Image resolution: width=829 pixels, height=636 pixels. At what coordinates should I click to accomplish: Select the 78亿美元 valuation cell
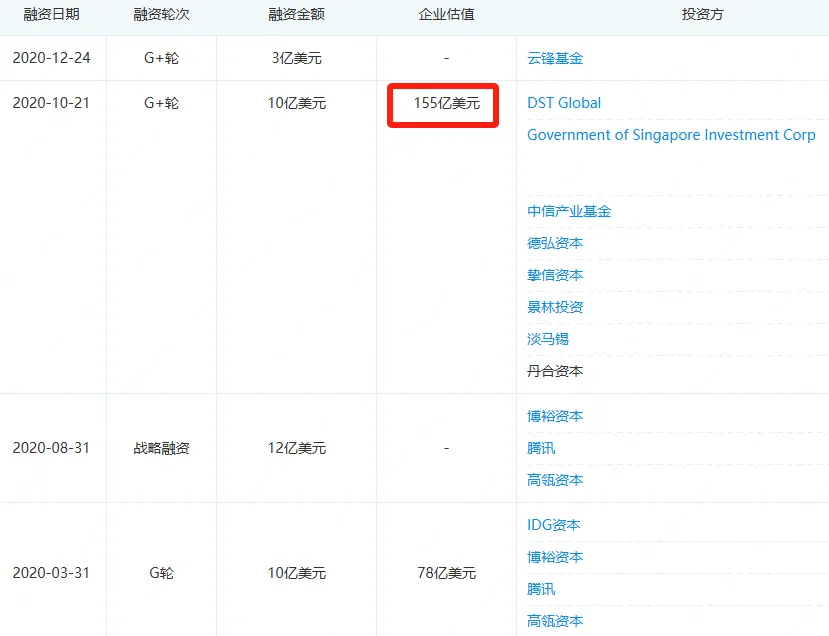(x=446, y=573)
